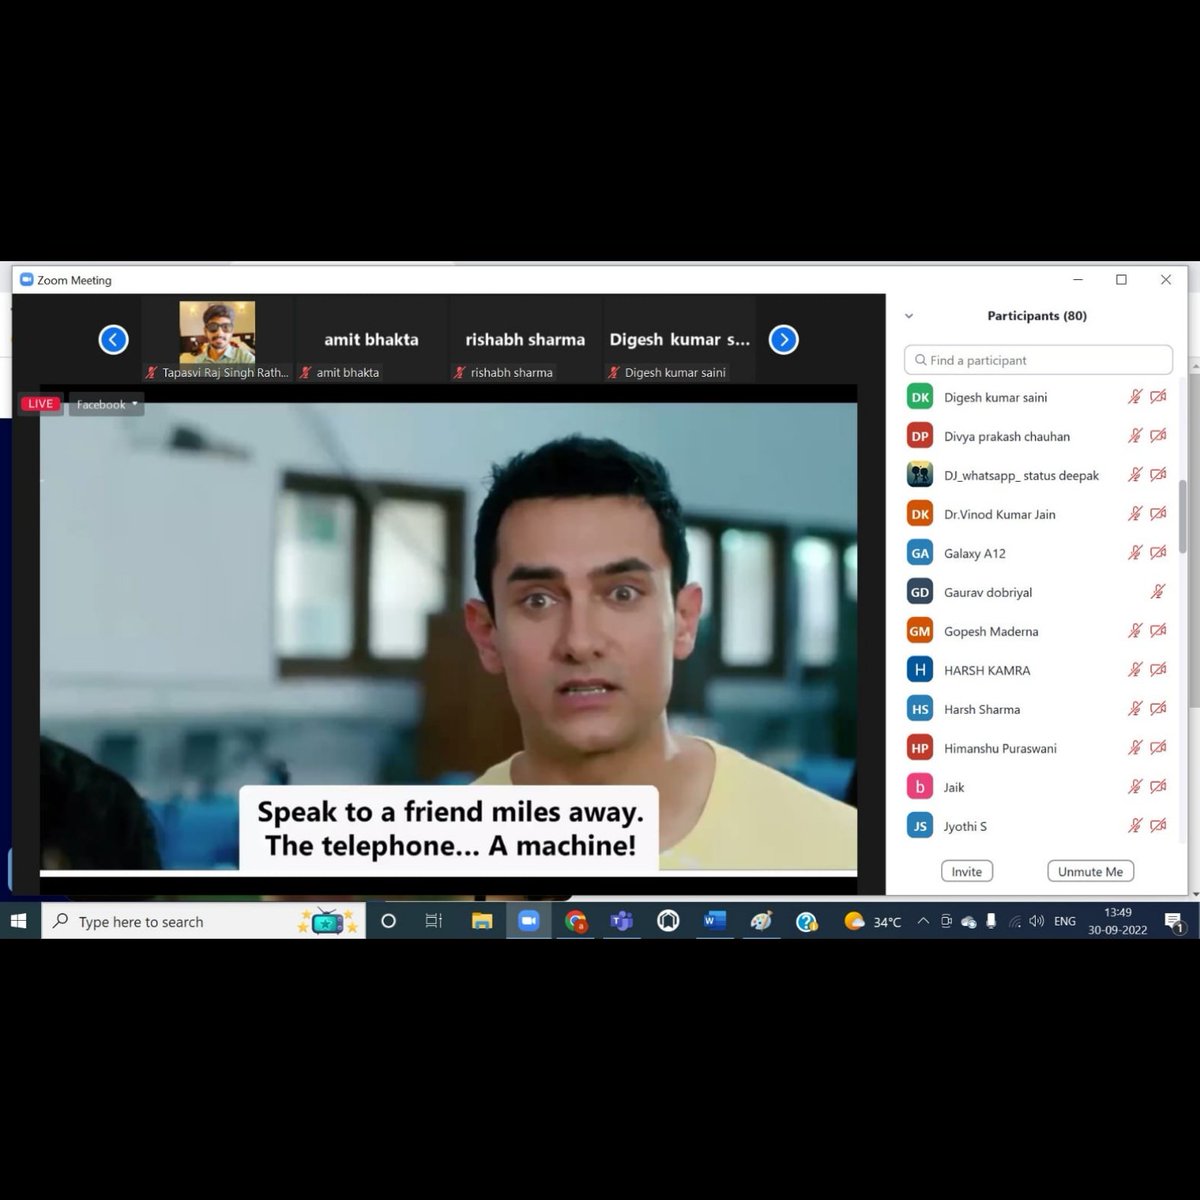Viewport: 1200px width, 1200px height.
Task: Click Digesh kumar saini's DK avatar
Action: click(920, 397)
